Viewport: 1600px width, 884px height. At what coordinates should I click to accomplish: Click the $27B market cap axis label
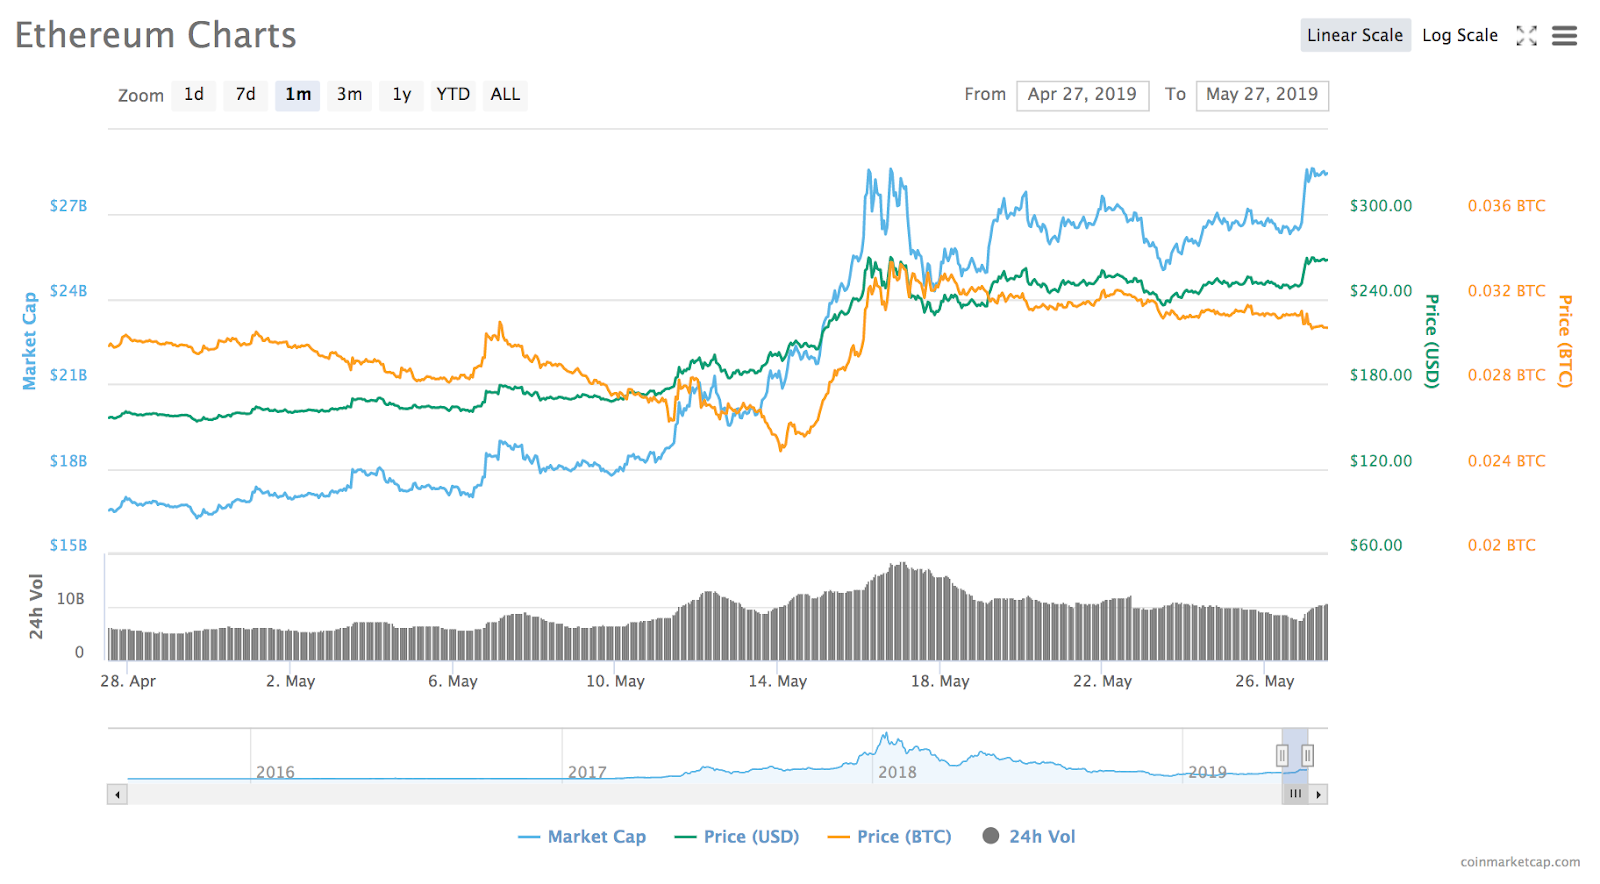click(69, 206)
